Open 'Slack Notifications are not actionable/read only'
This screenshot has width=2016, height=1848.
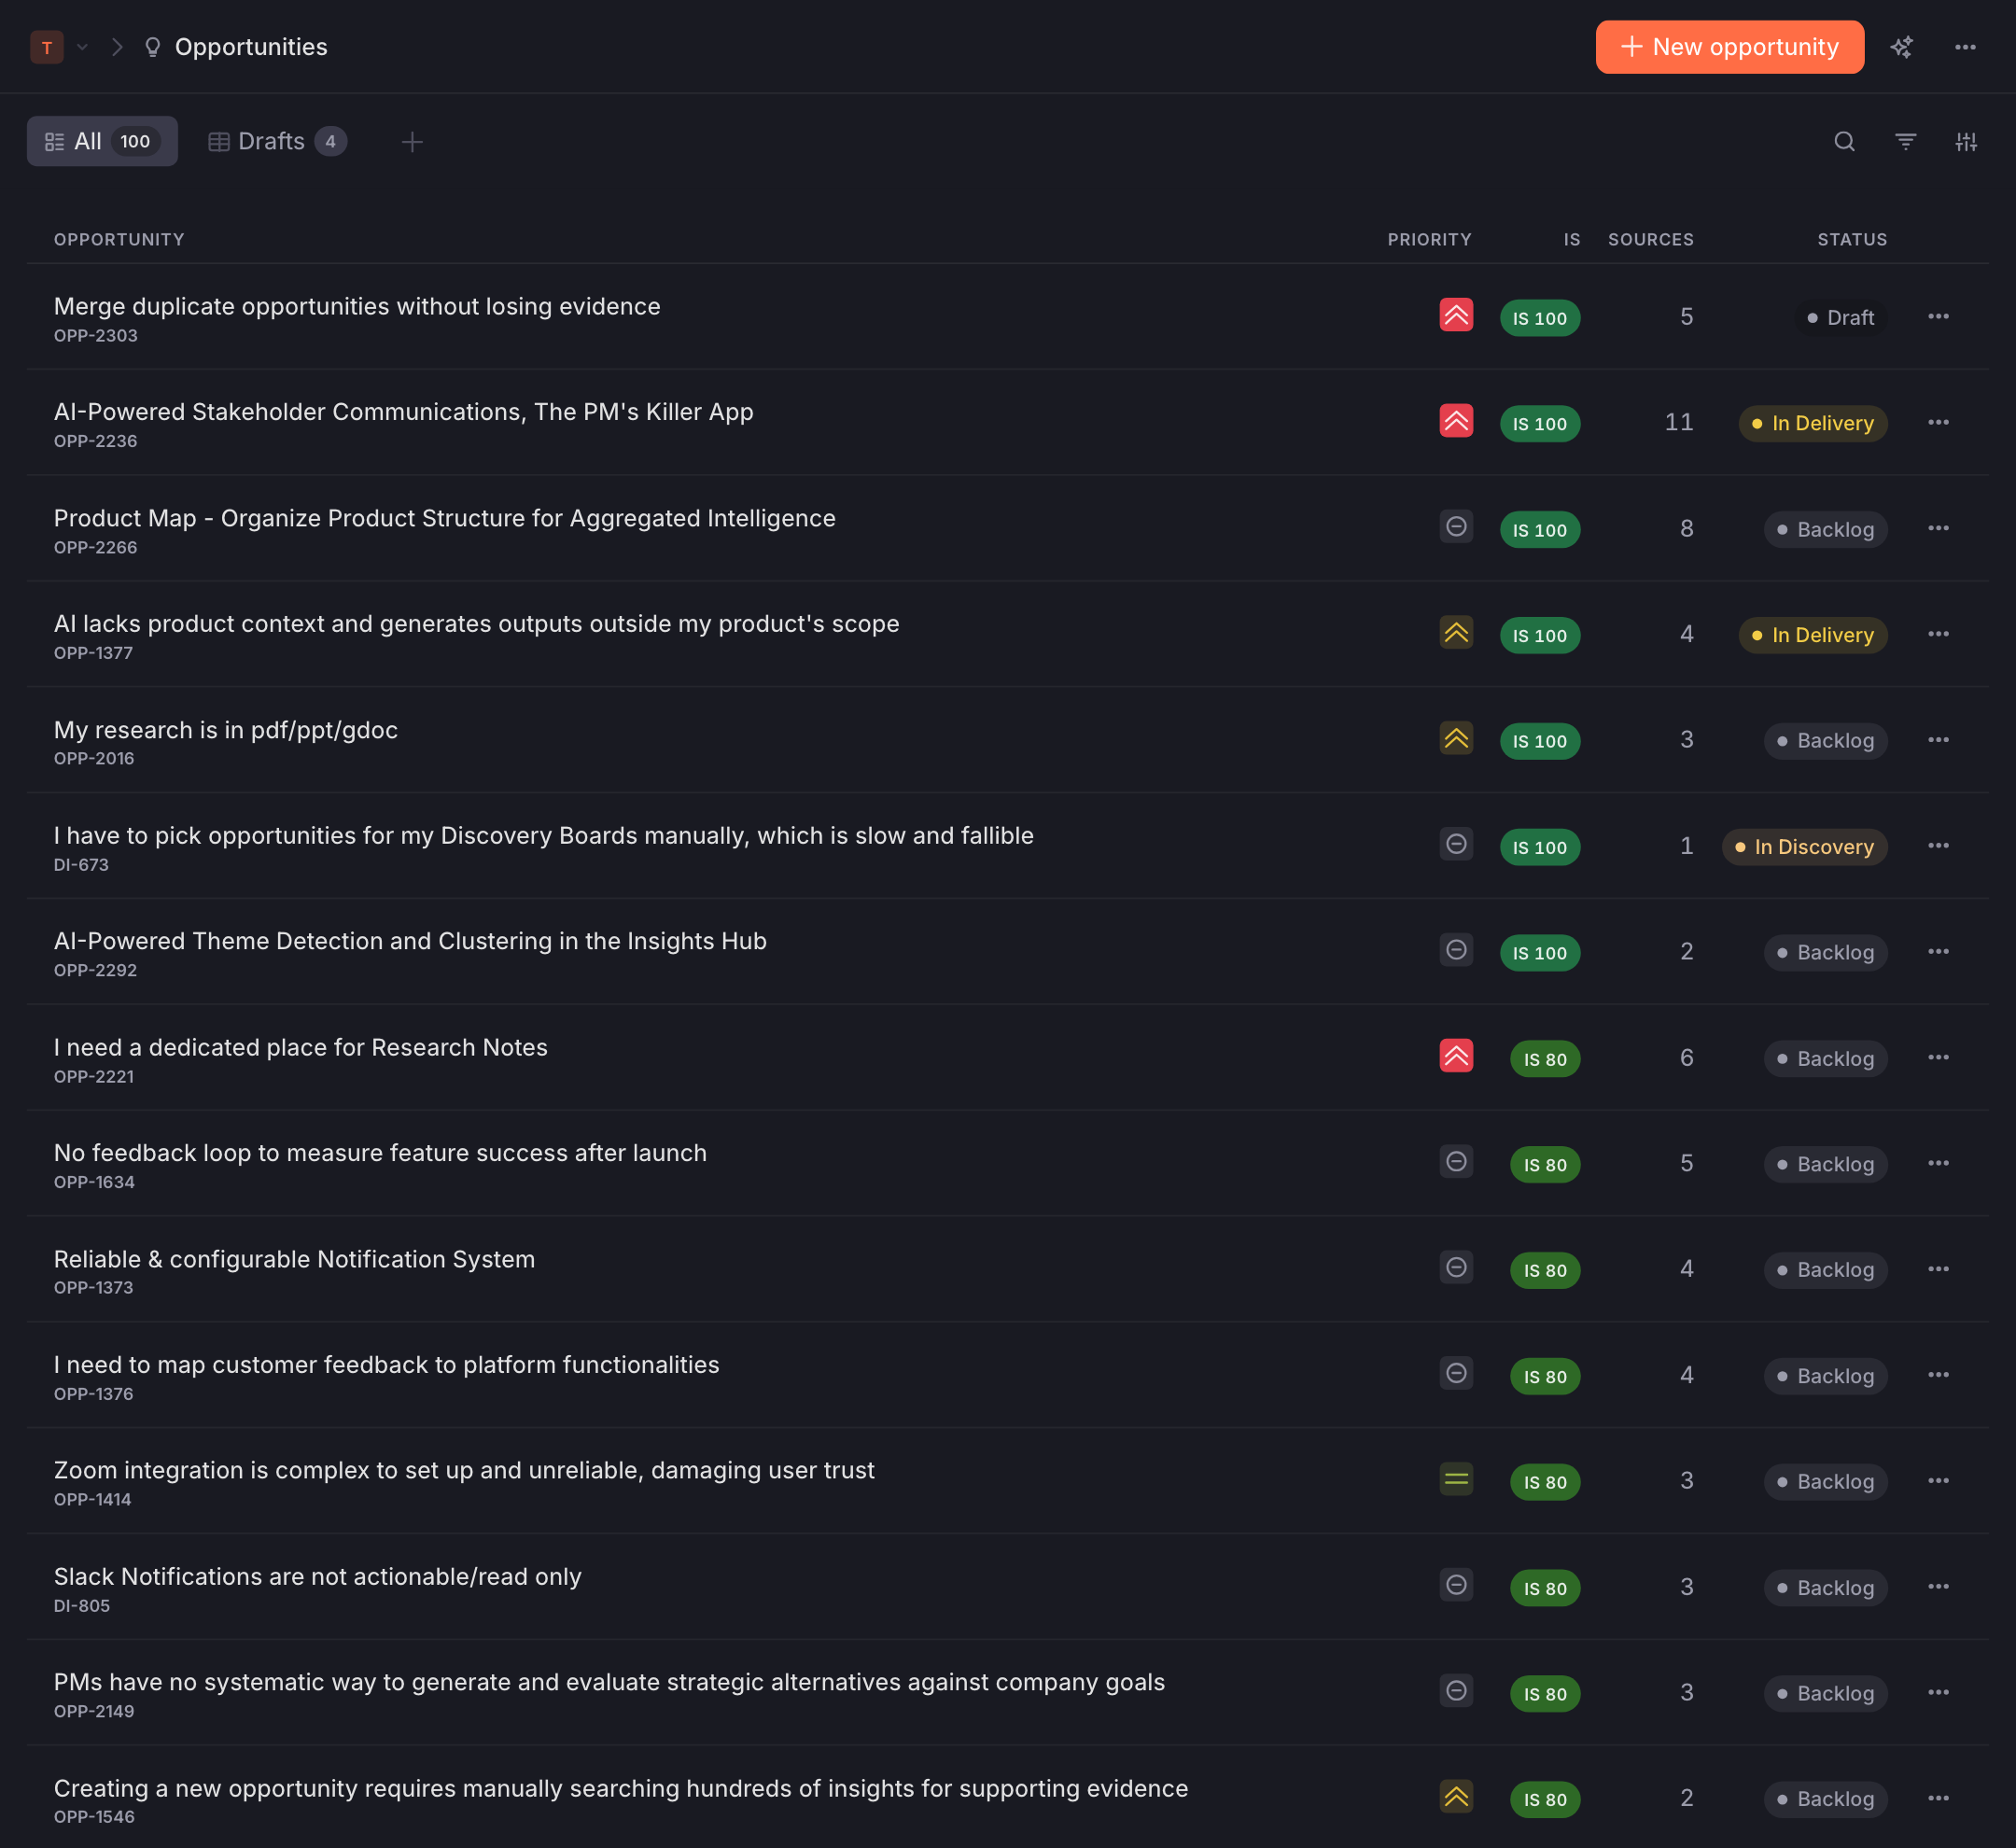click(x=317, y=1576)
